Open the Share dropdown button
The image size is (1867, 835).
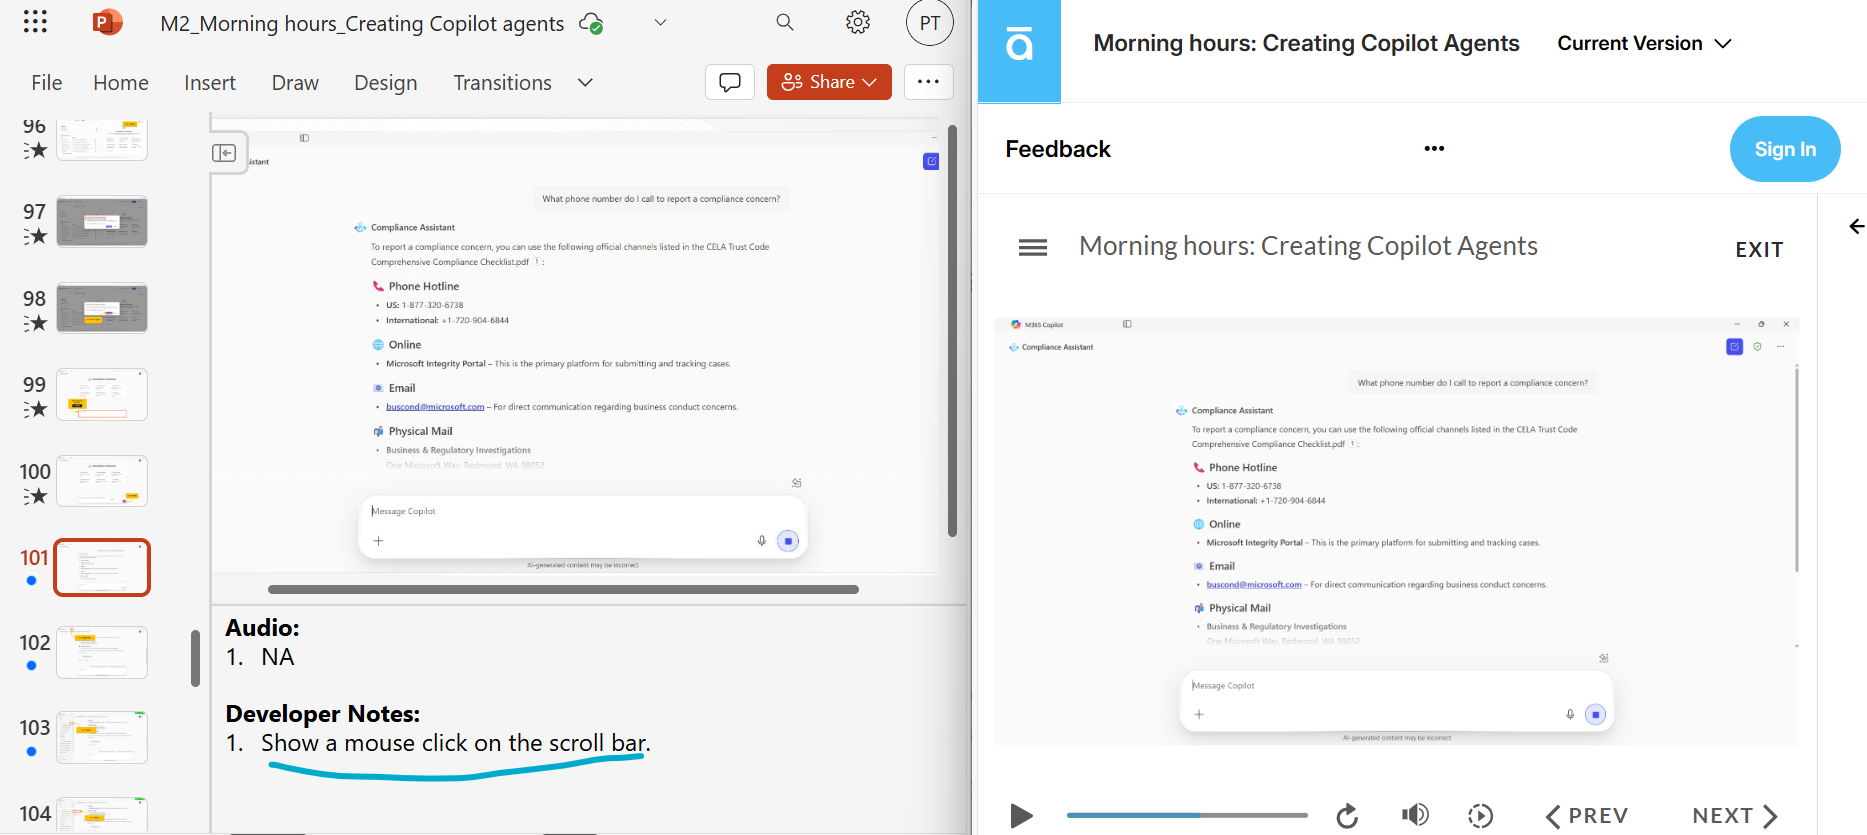coord(829,82)
